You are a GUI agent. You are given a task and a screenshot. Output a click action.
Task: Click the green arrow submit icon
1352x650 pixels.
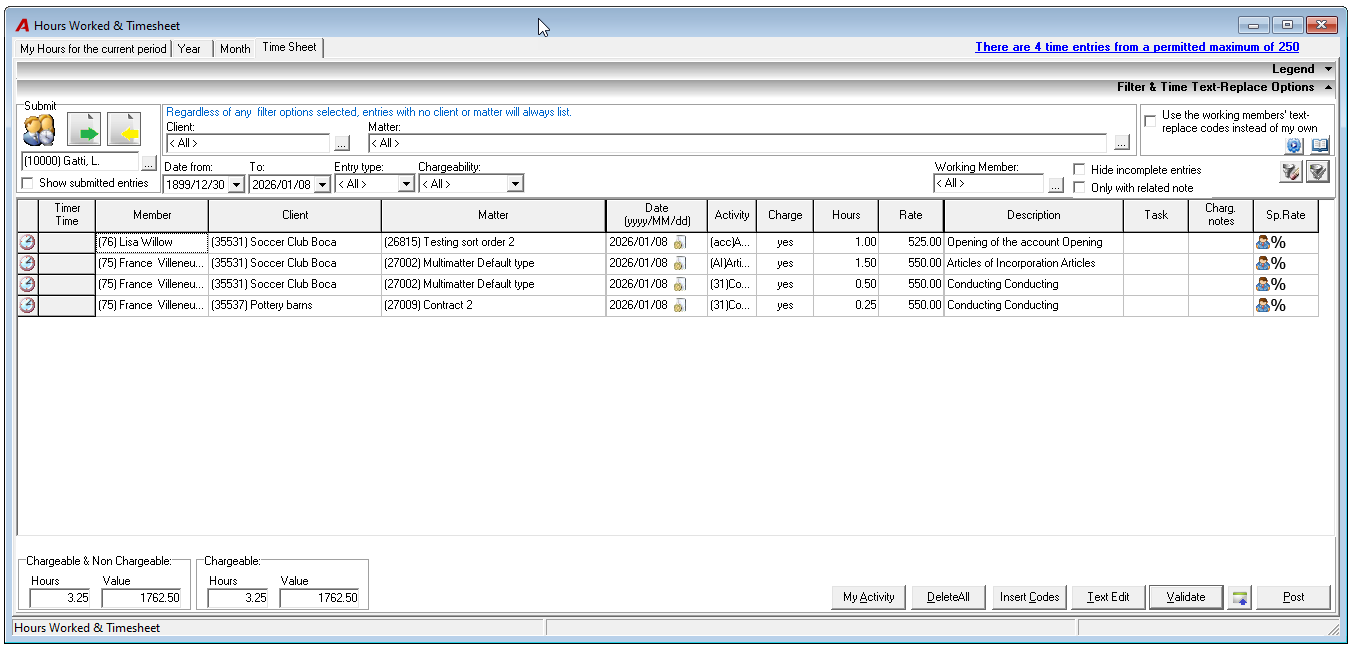tap(84, 130)
